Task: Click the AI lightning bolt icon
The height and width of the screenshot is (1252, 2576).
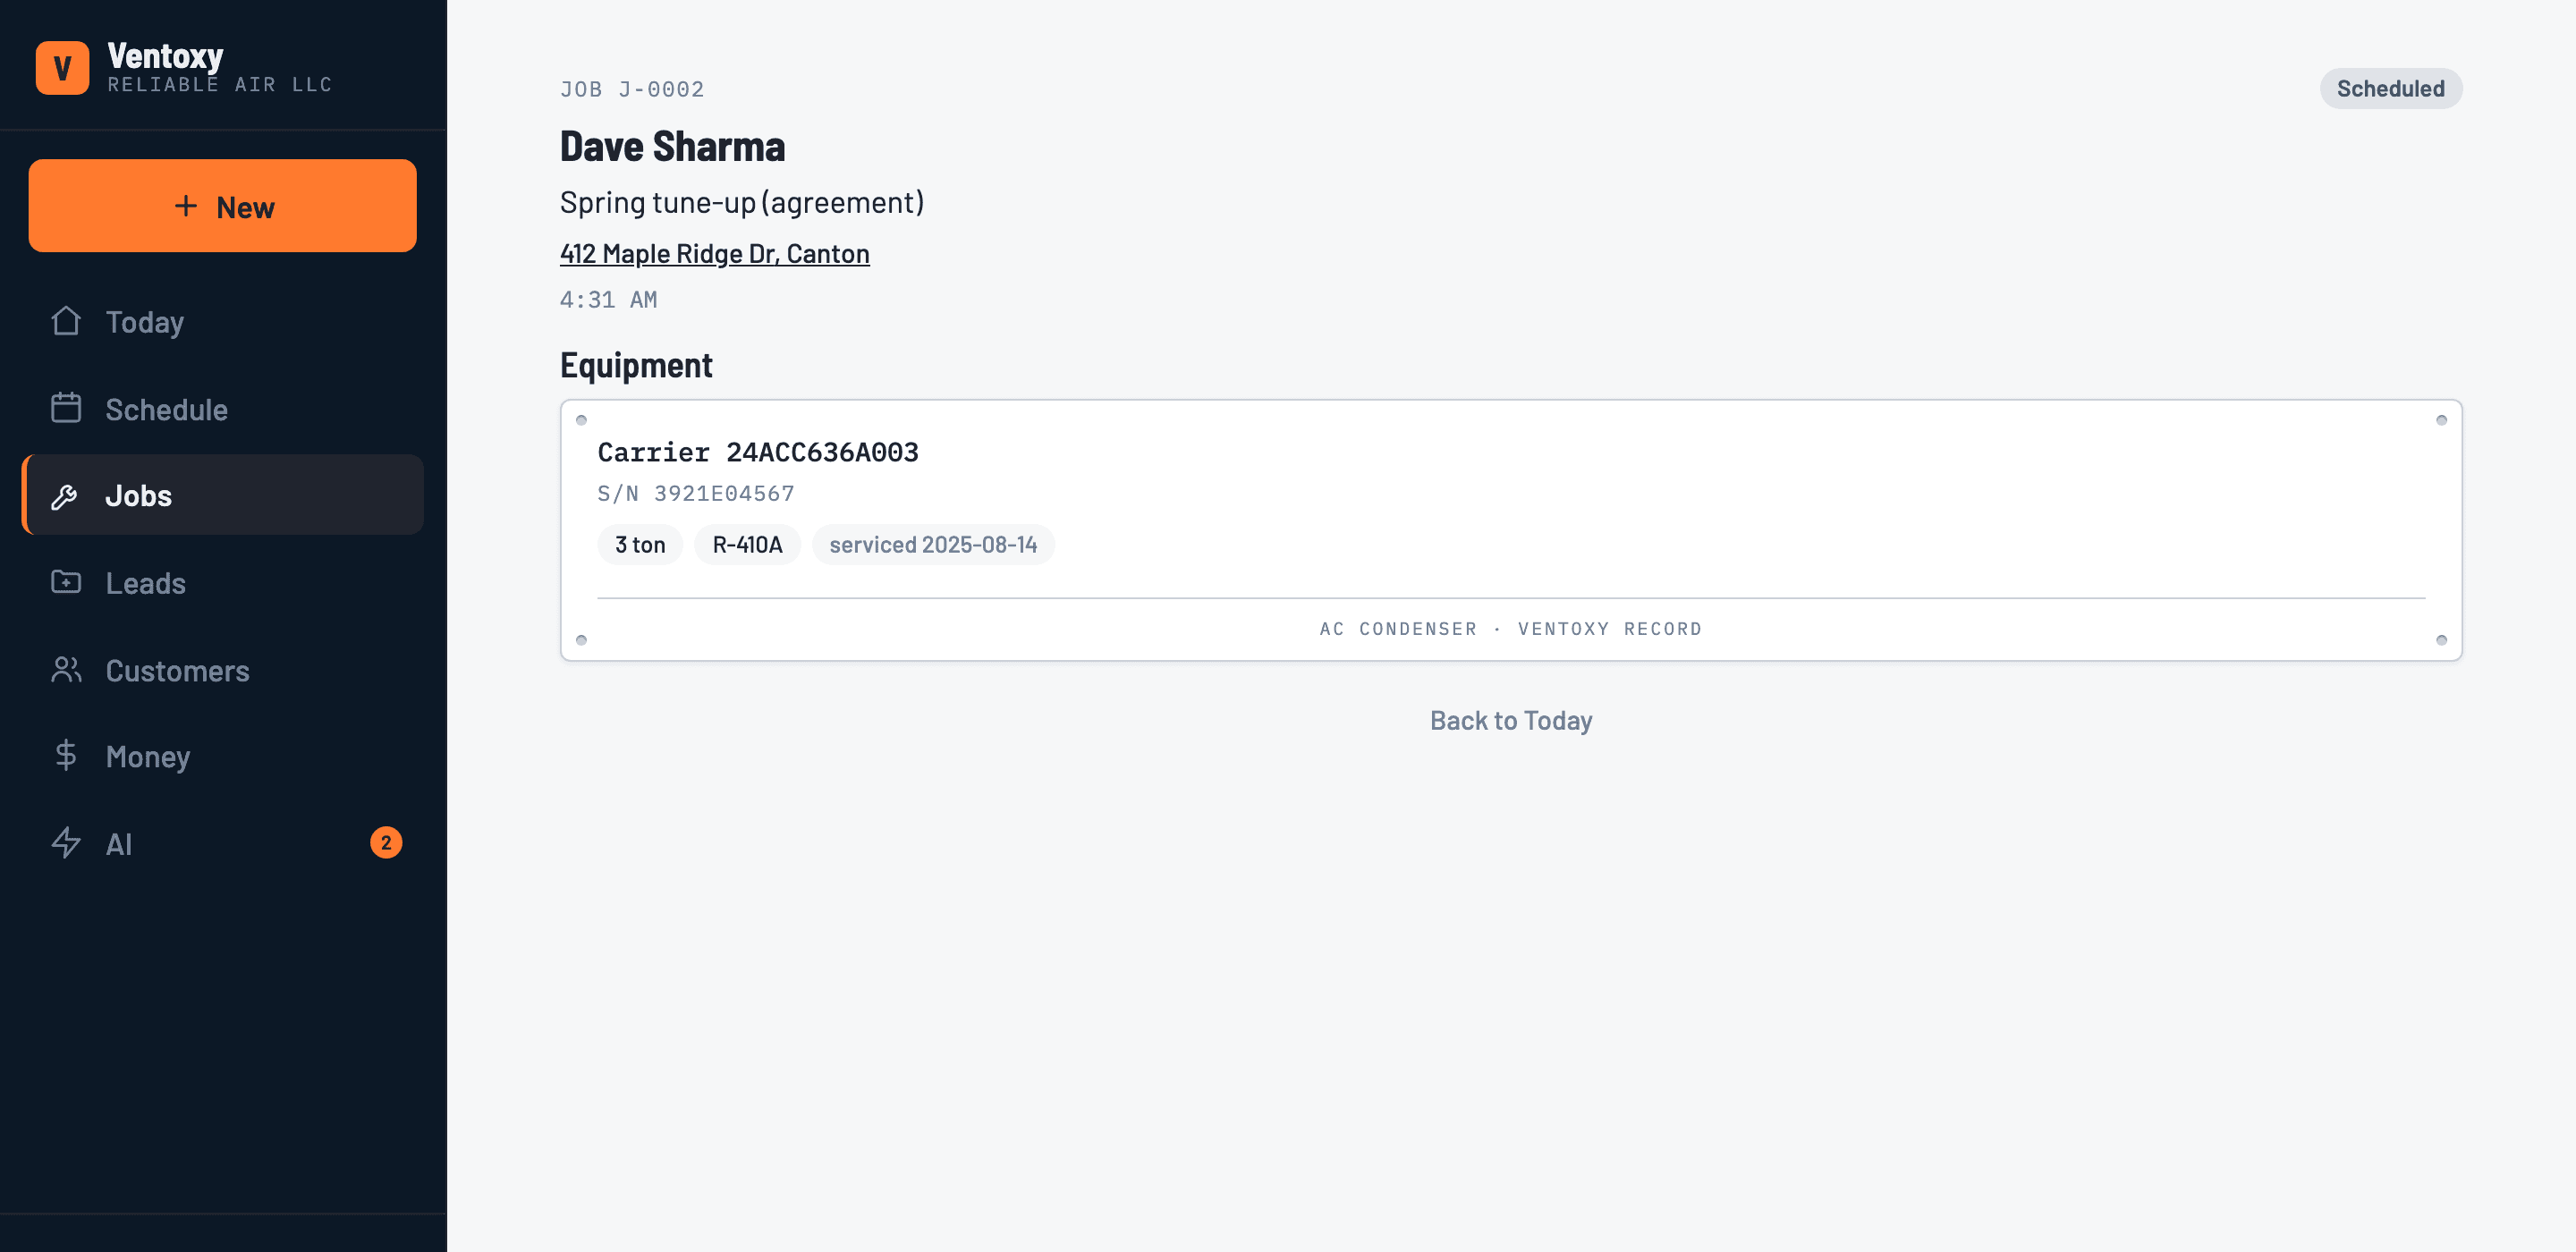Action: (66, 843)
